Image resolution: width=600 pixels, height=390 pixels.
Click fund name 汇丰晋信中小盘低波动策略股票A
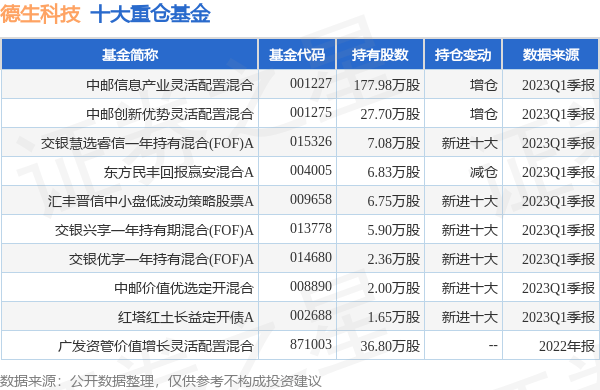click(151, 201)
